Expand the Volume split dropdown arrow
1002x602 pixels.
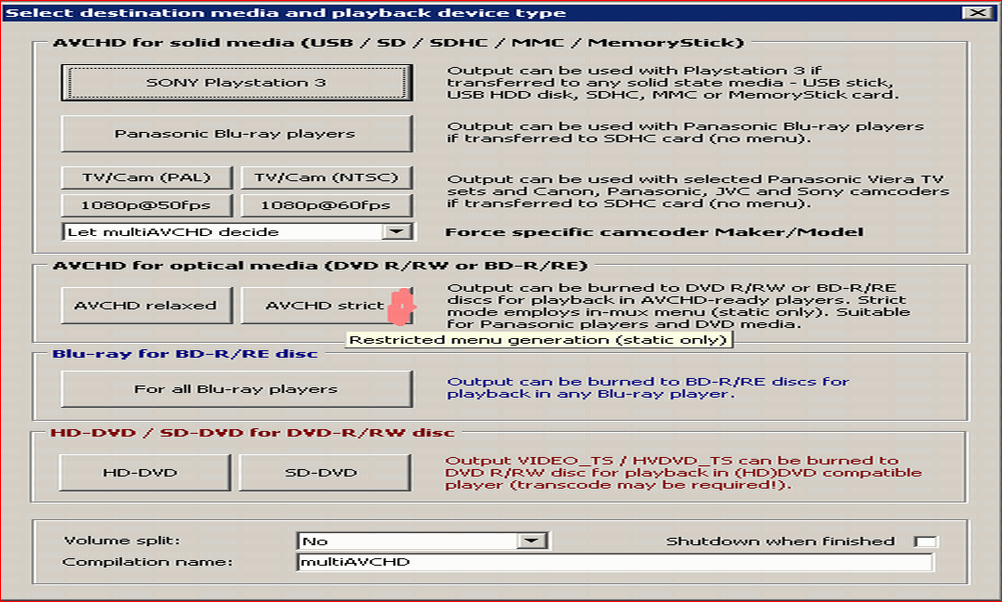click(x=529, y=541)
